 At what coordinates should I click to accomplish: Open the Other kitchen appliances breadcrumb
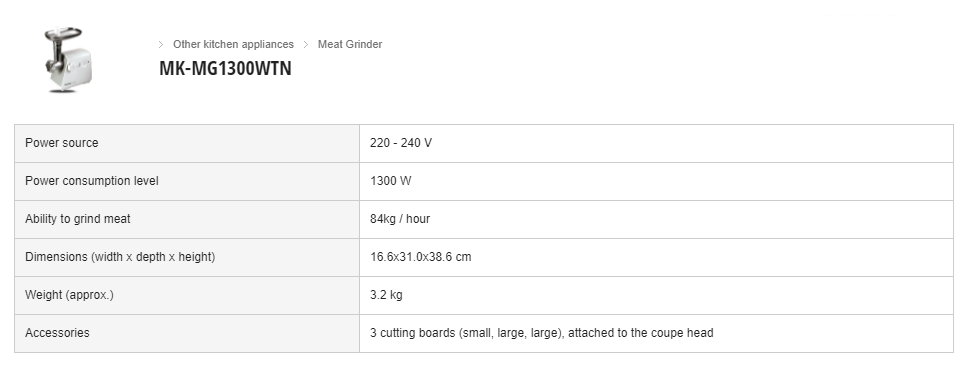[233, 44]
